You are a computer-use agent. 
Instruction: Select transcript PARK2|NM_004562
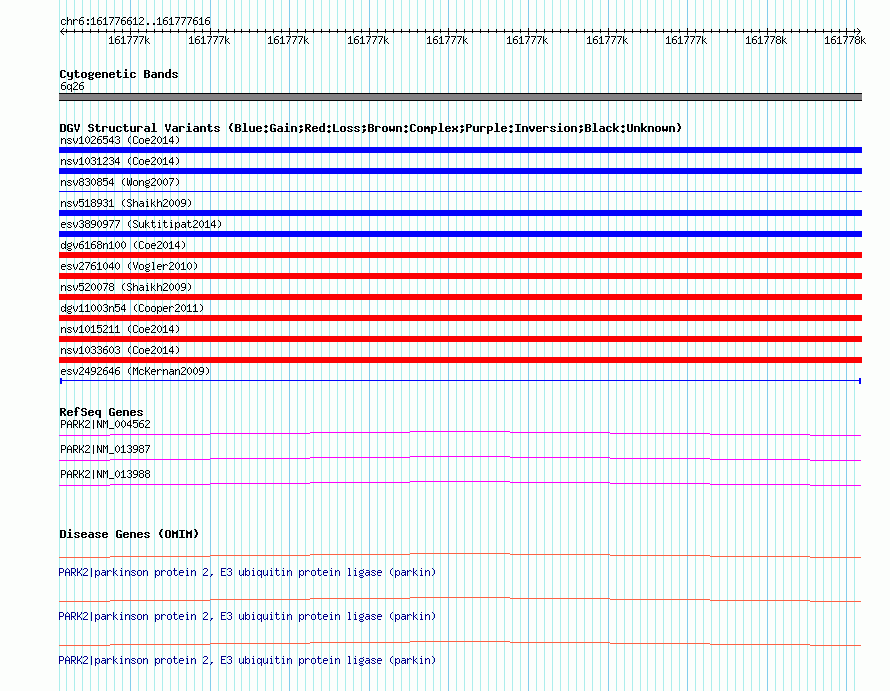pyautogui.click(x=105, y=425)
